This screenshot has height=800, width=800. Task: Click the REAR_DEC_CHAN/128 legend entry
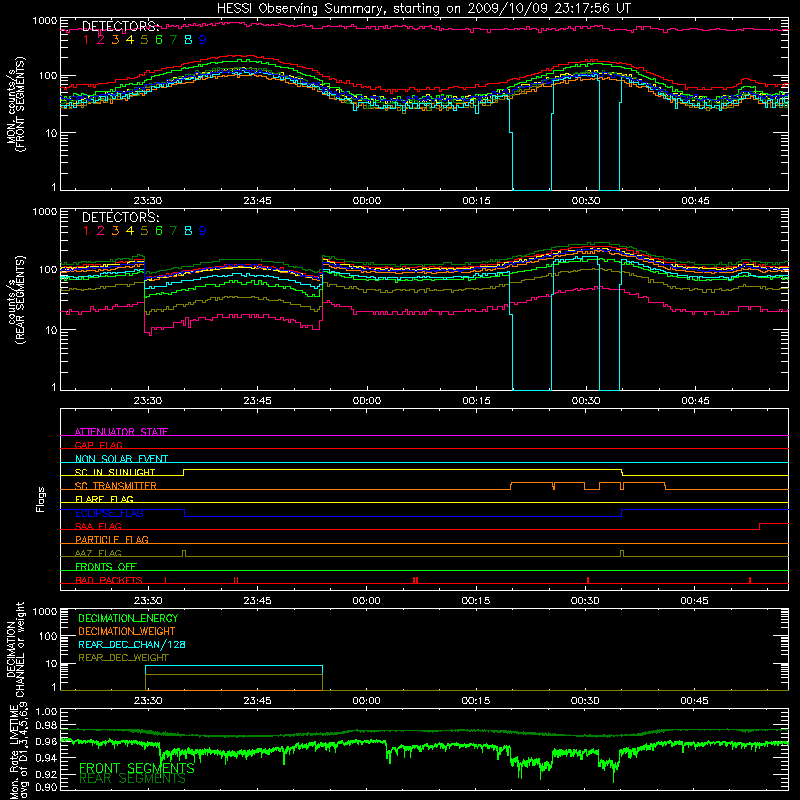(x=132, y=644)
